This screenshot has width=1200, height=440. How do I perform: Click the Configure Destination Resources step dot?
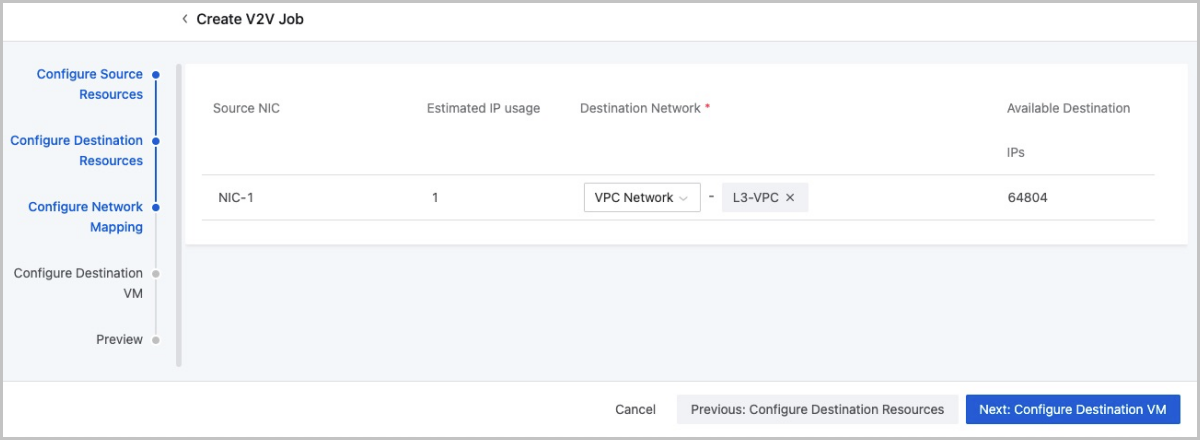point(156,141)
